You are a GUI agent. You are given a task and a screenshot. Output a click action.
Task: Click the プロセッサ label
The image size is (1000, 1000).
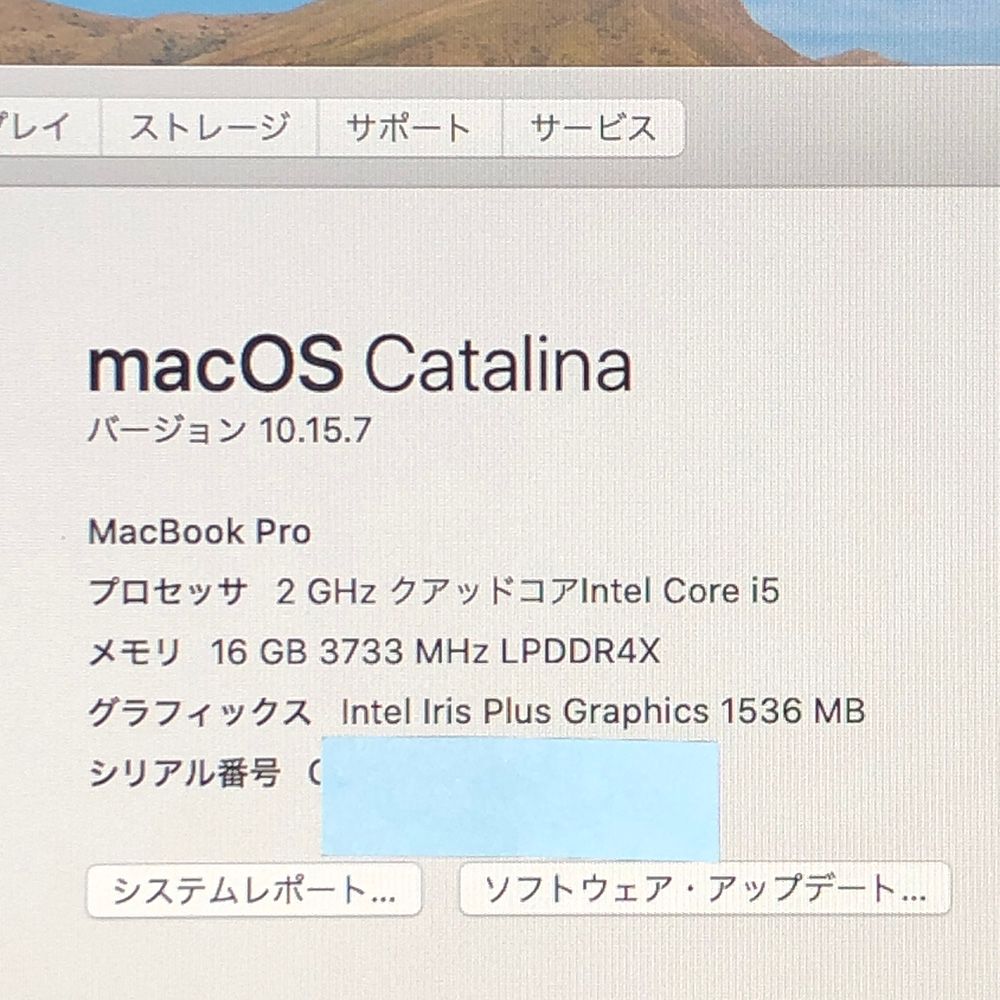[167, 592]
